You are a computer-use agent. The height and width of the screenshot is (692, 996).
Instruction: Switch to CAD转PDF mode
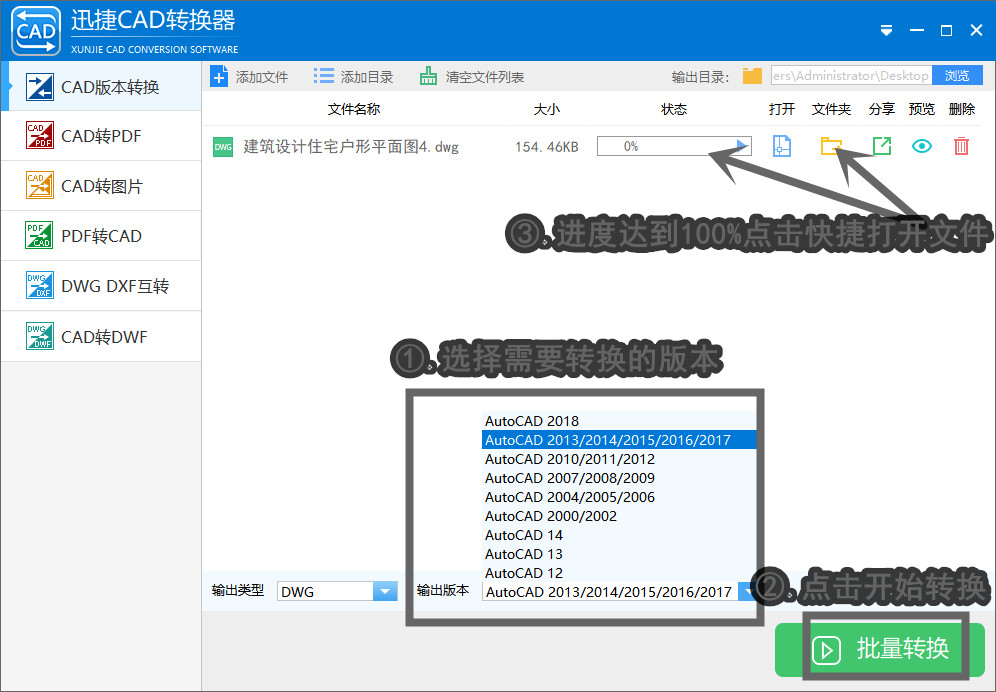pyautogui.click(x=102, y=136)
